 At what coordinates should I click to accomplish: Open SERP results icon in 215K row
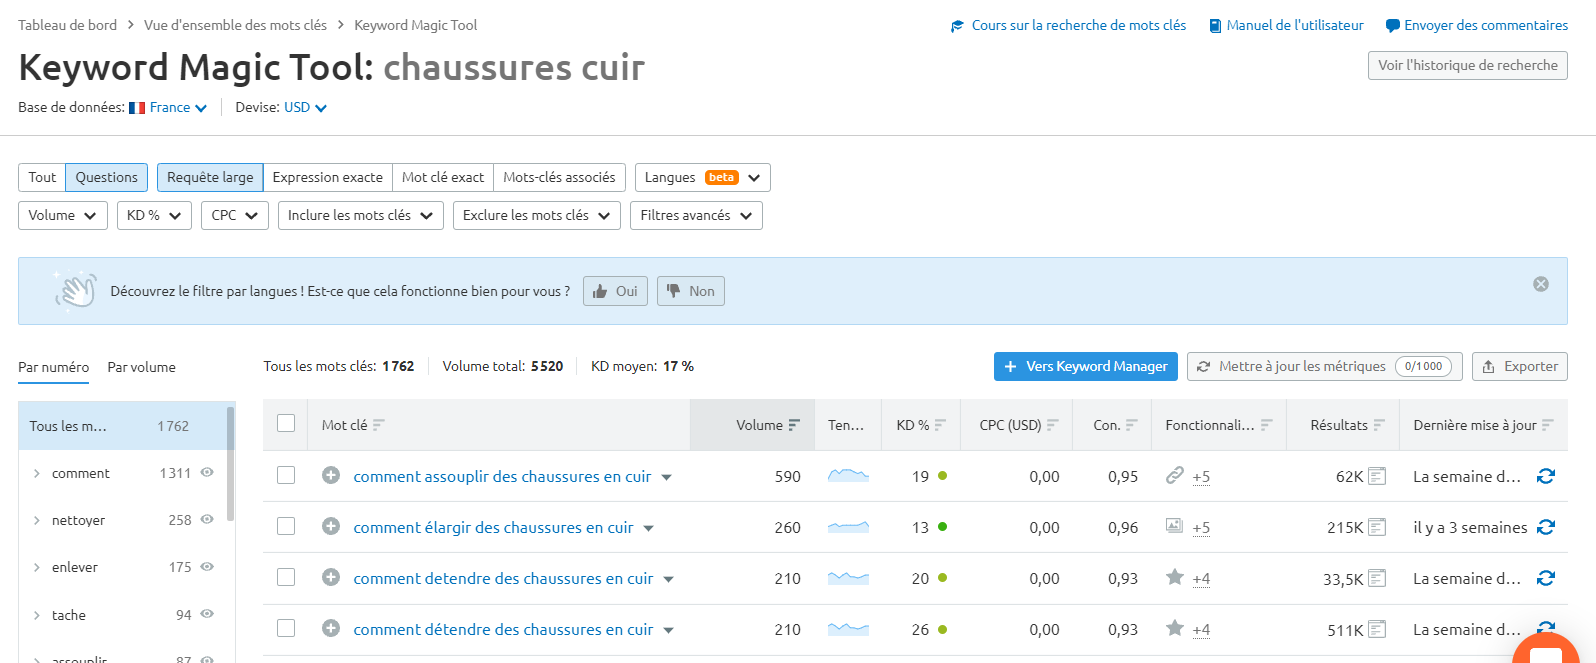click(1377, 527)
